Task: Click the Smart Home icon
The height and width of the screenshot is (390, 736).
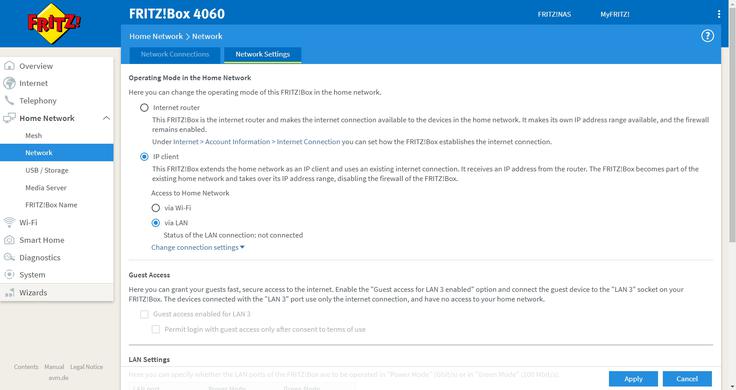Action: [x=9, y=240]
